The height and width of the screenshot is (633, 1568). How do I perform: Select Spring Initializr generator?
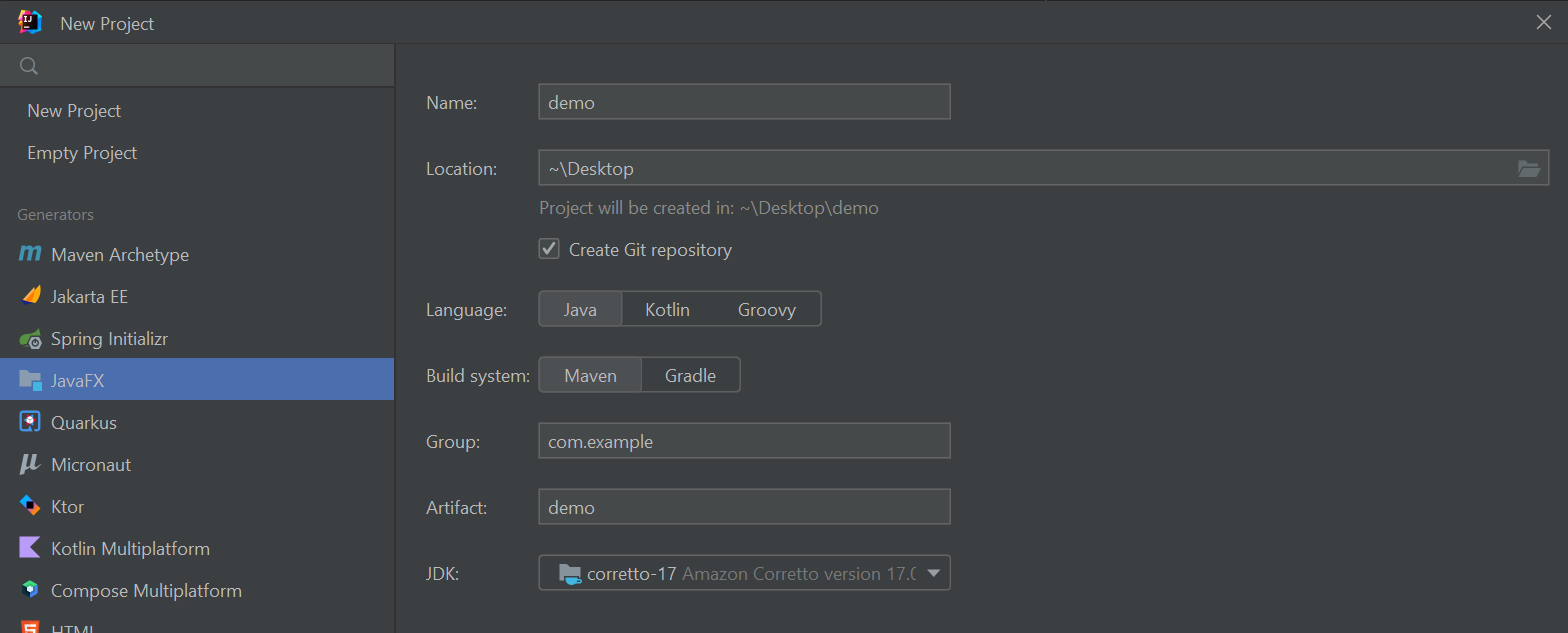(x=197, y=338)
